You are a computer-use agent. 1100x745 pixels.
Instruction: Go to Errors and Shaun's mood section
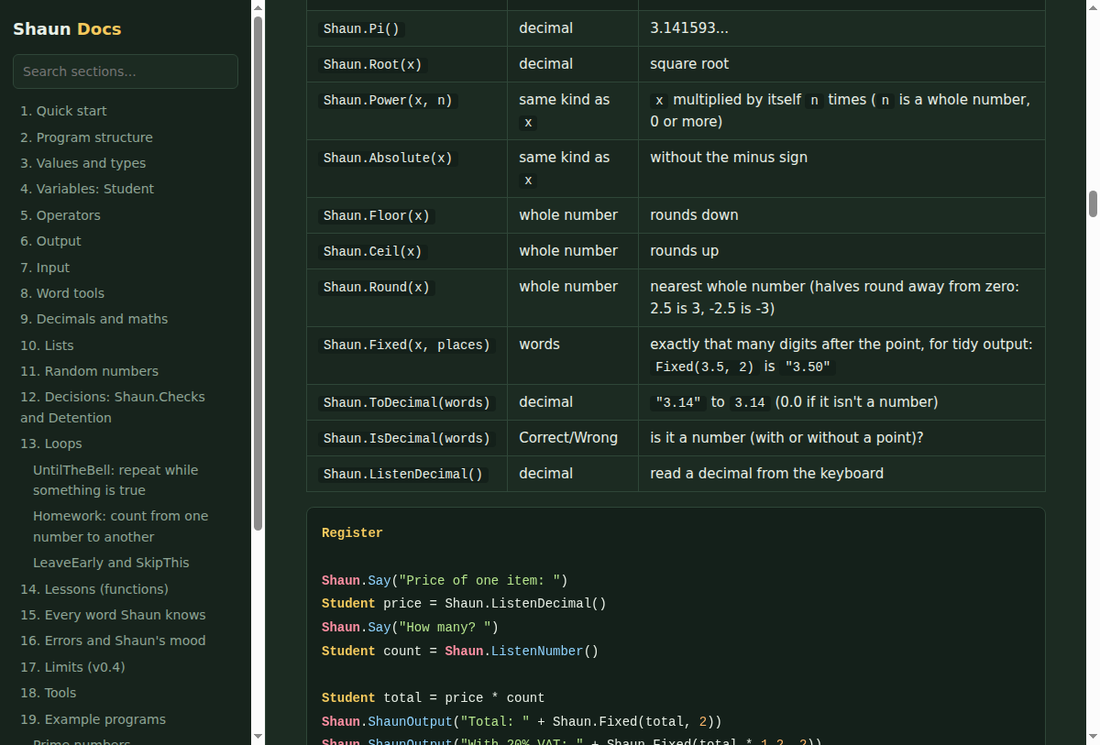pos(113,640)
